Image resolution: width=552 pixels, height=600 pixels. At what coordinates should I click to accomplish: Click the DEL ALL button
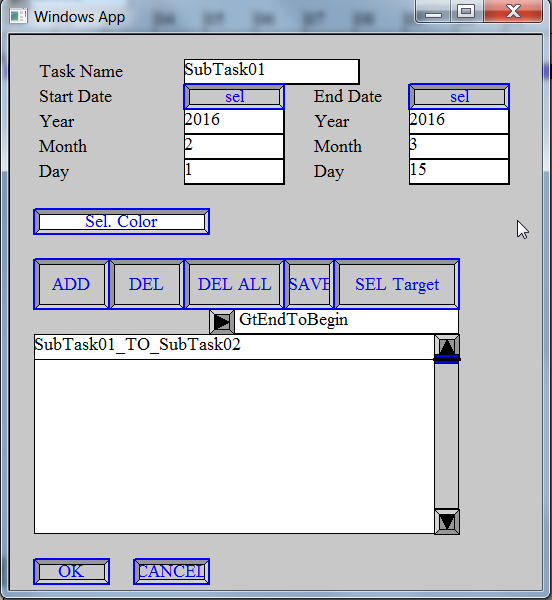[234, 284]
